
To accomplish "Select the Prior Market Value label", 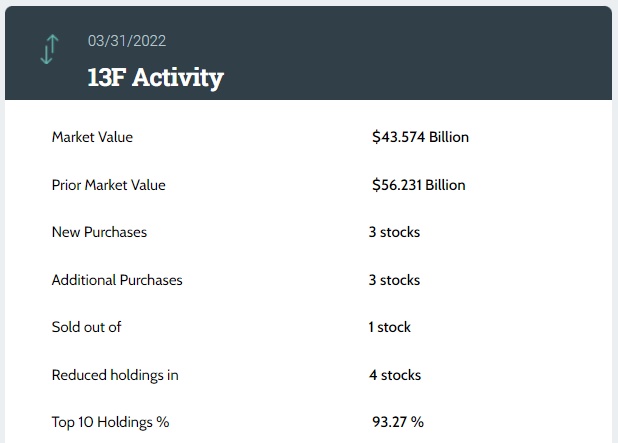I will click(108, 185).
